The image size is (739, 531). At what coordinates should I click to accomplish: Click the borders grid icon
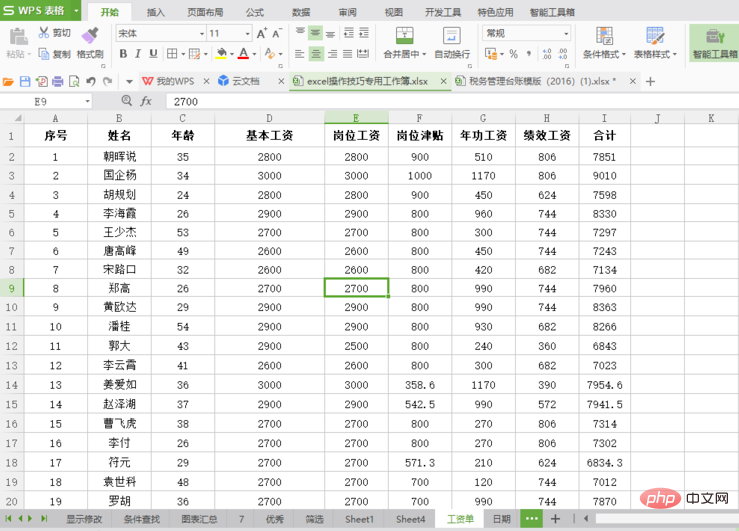coord(172,54)
